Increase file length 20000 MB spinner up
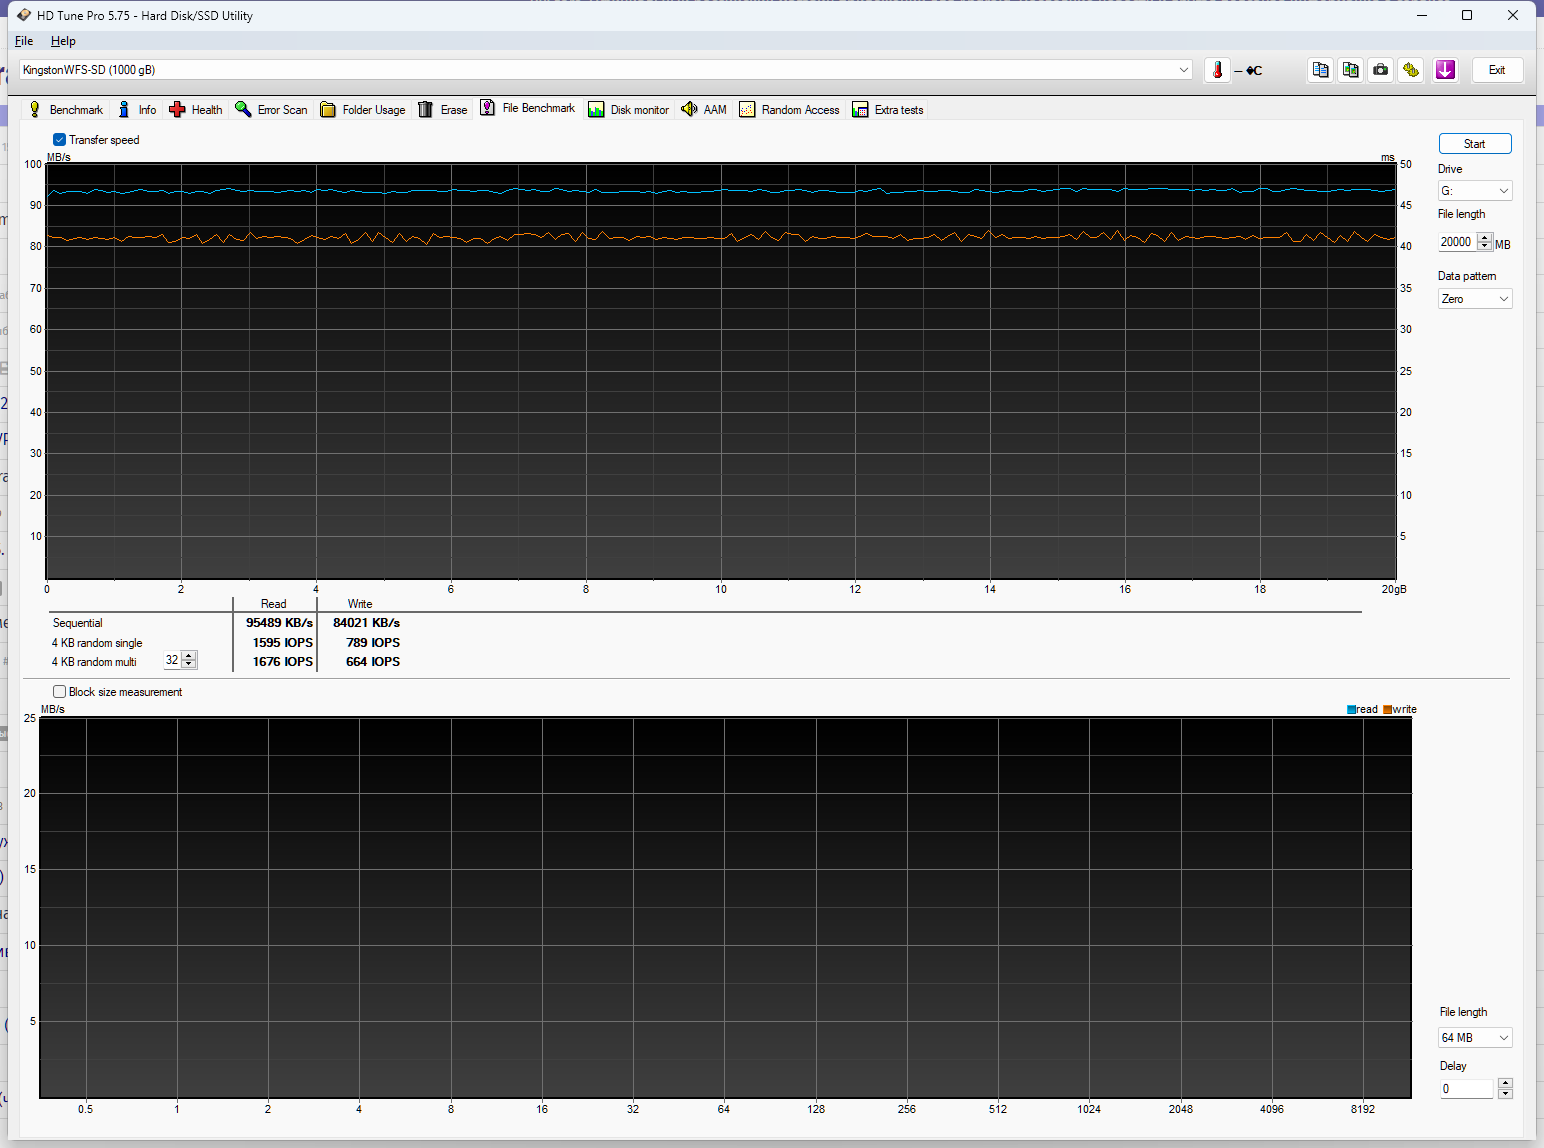 click(x=1485, y=238)
